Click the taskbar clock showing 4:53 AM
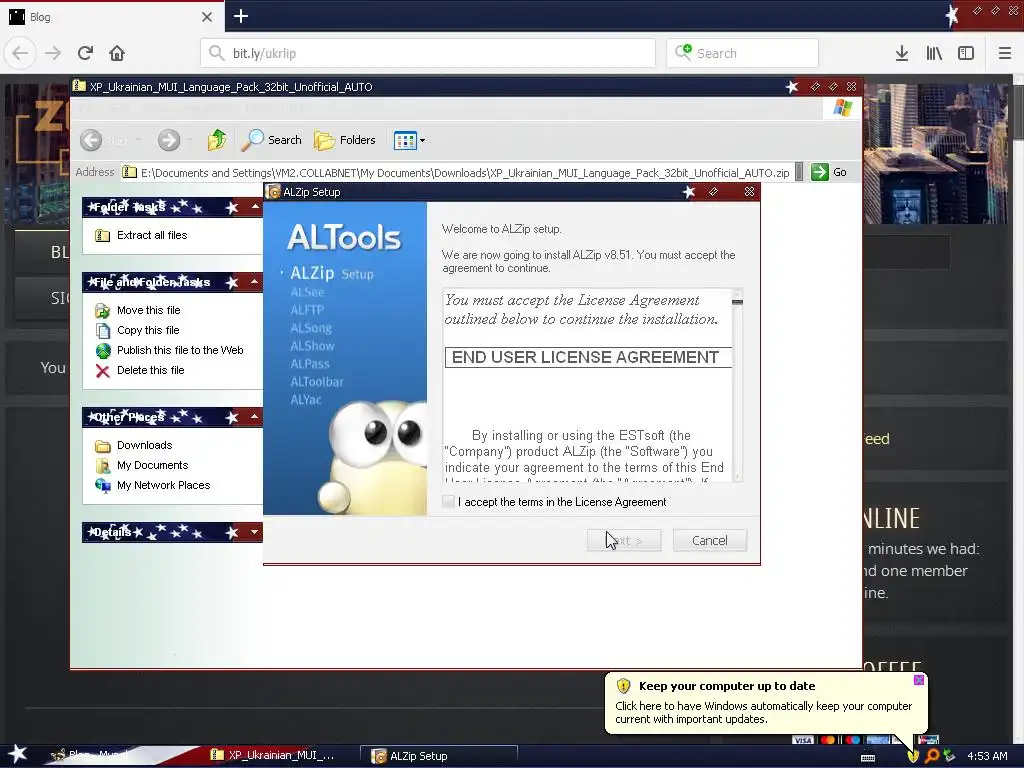Image resolution: width=1024 pixels, height=768 pixels. click(x=987, y=756)
